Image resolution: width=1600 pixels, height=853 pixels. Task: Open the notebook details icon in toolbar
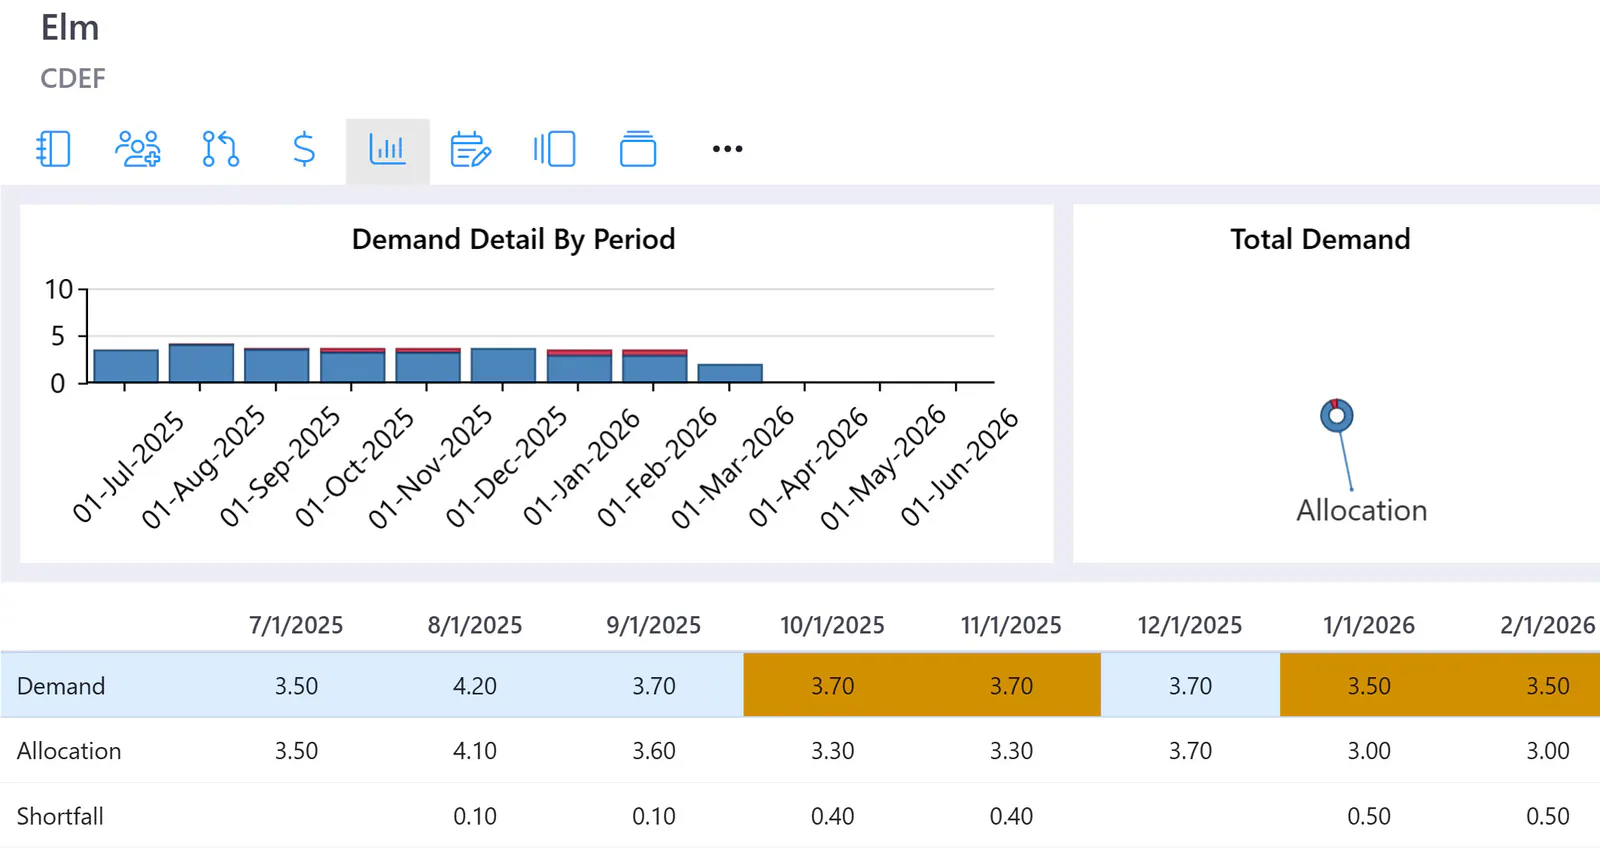(x=53, y=149)
